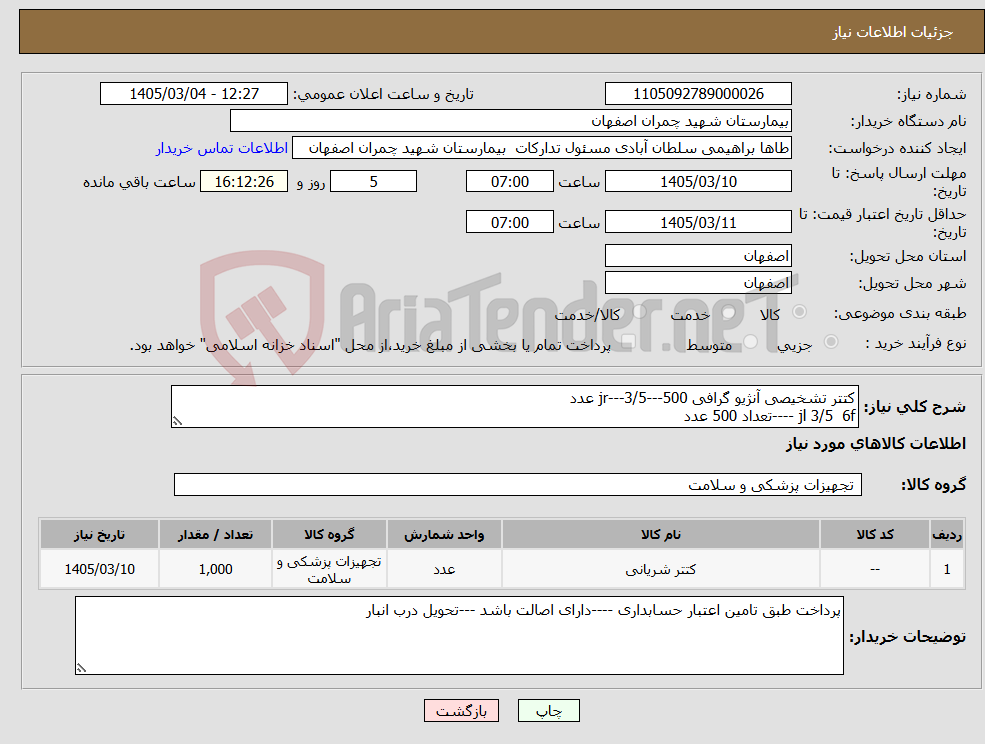Click the need number field 1105092789000026
This screenshot has width=985, height=744.
point(698,94)
